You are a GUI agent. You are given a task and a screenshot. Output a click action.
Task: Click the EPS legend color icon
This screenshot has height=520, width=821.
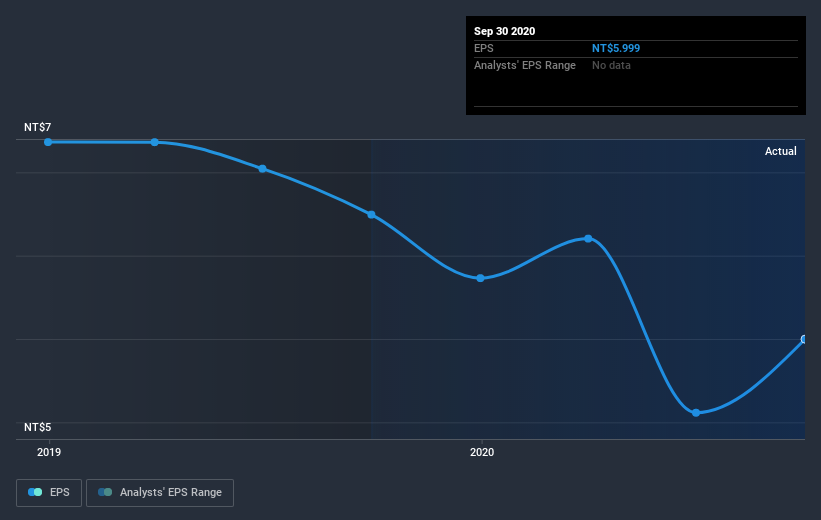tap(35, 492)
